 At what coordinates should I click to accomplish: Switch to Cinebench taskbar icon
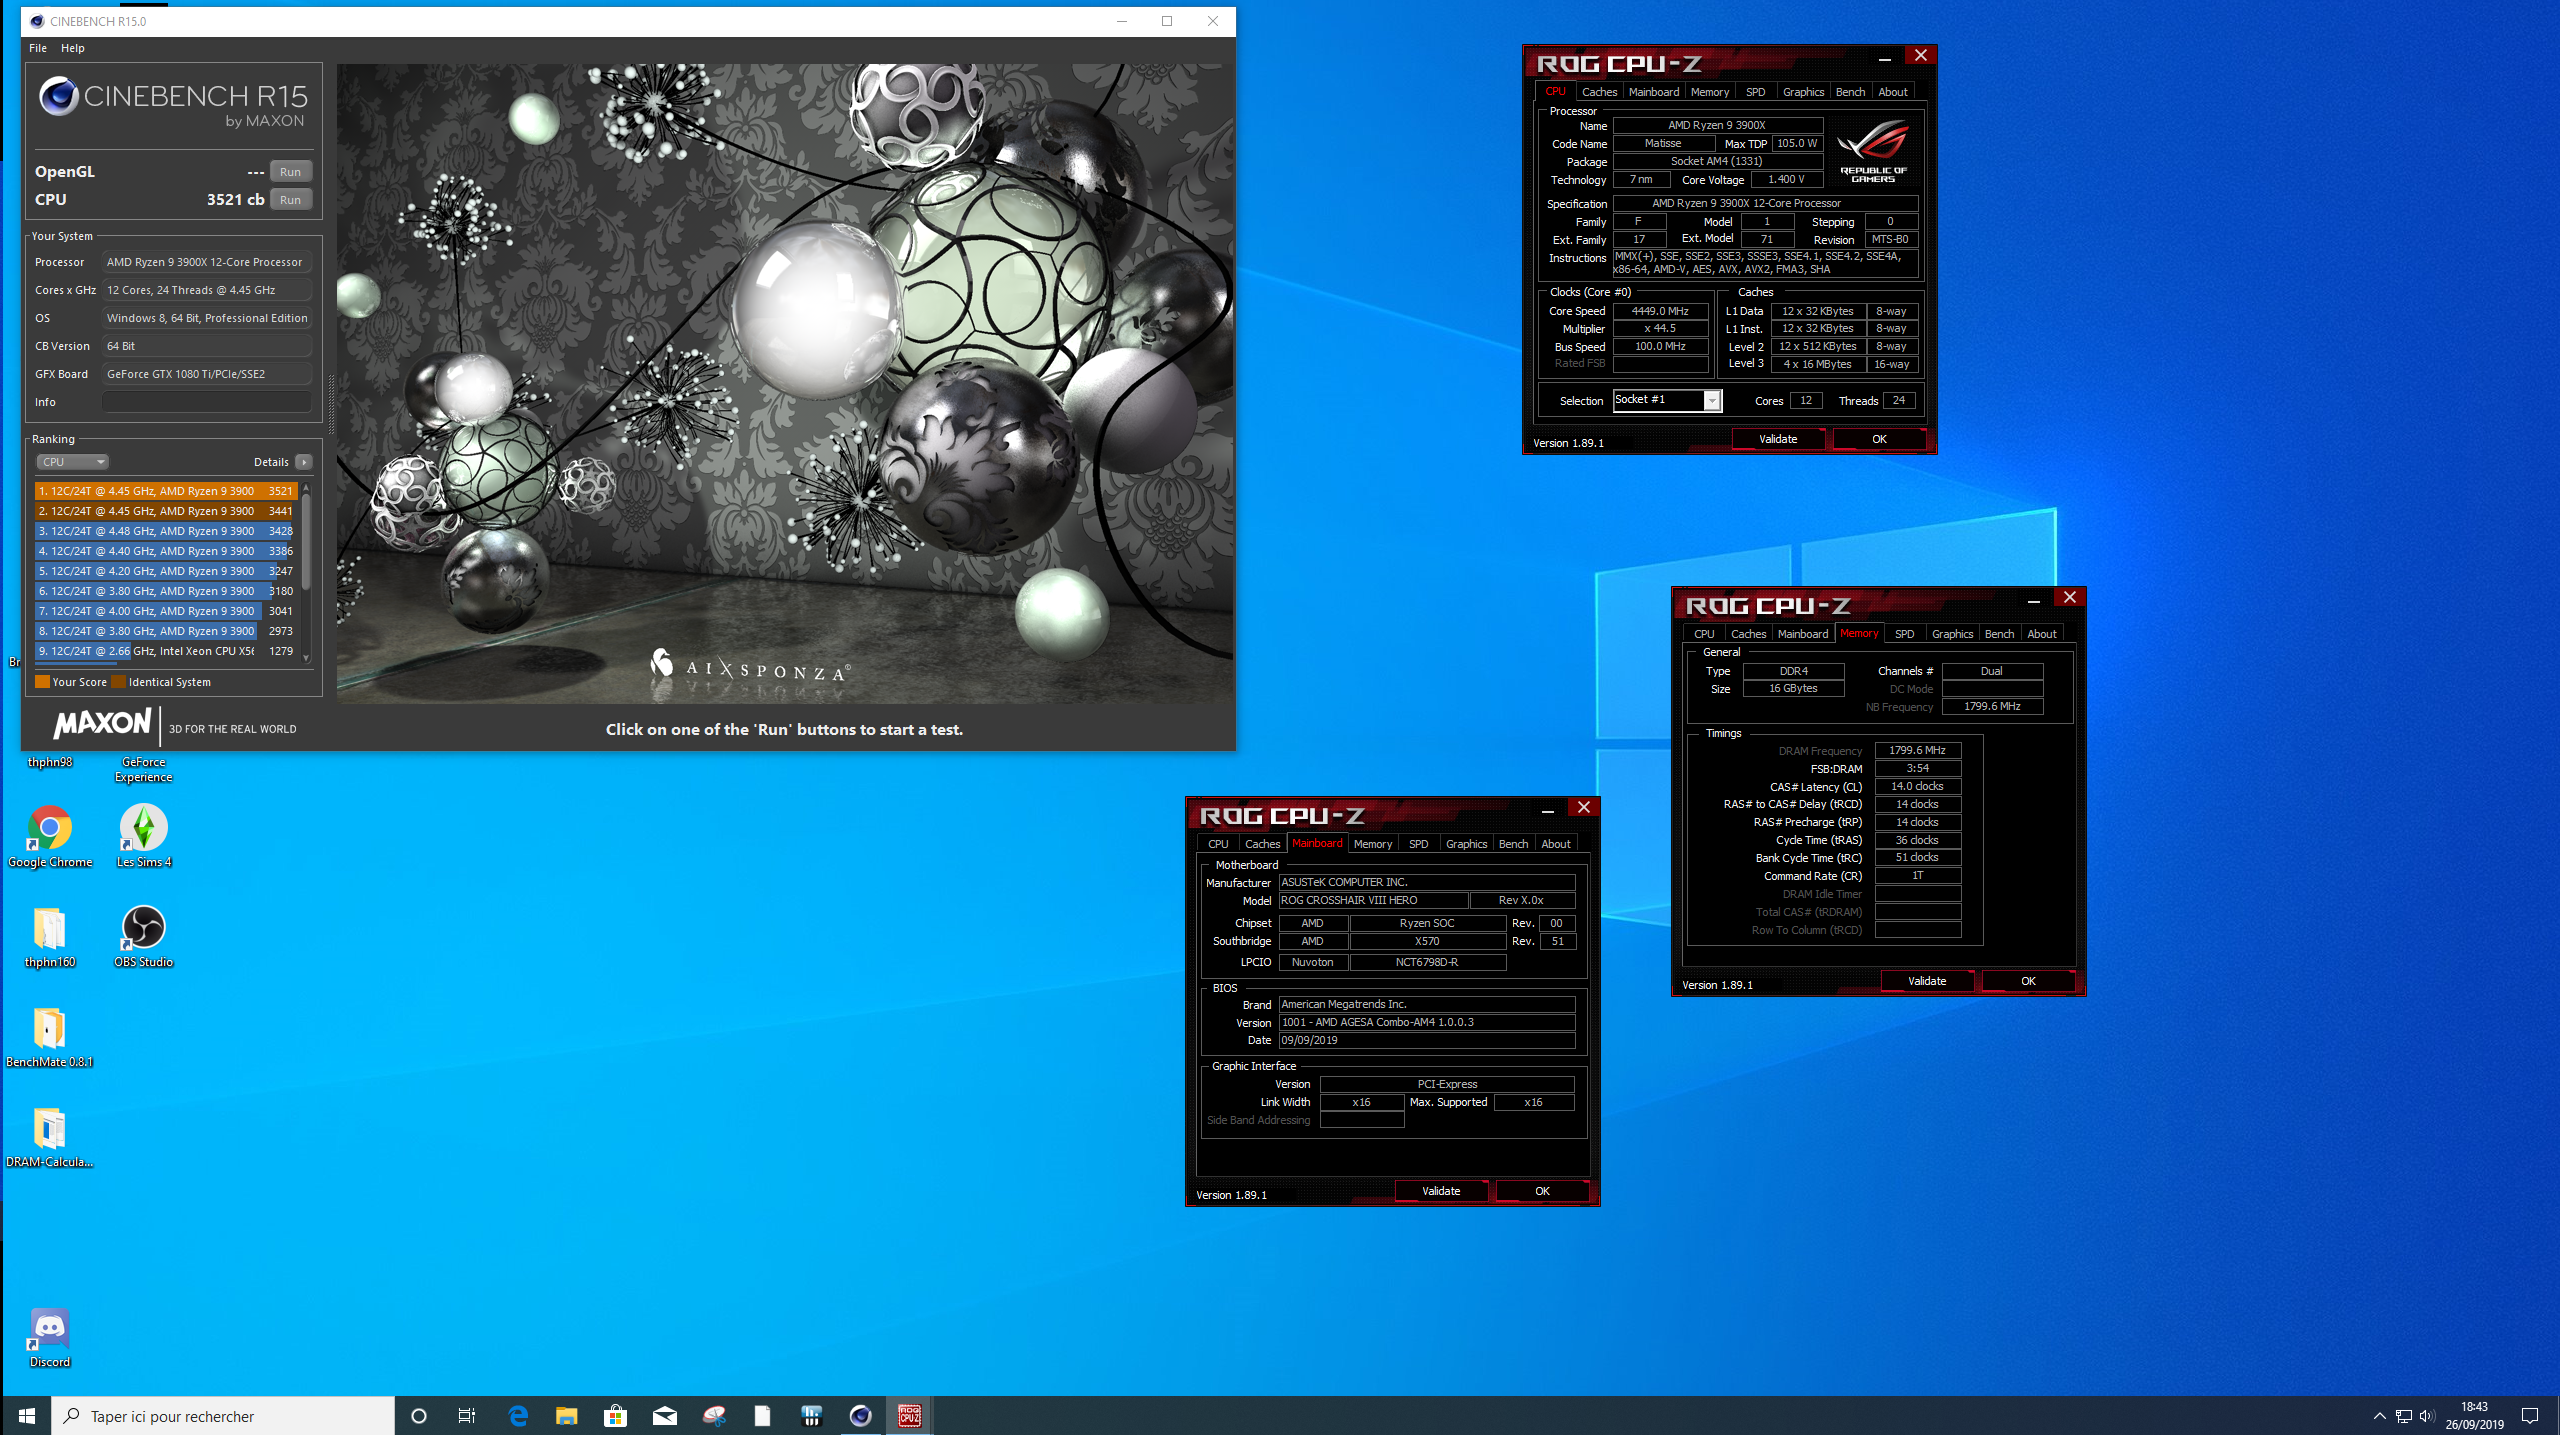861,1416
